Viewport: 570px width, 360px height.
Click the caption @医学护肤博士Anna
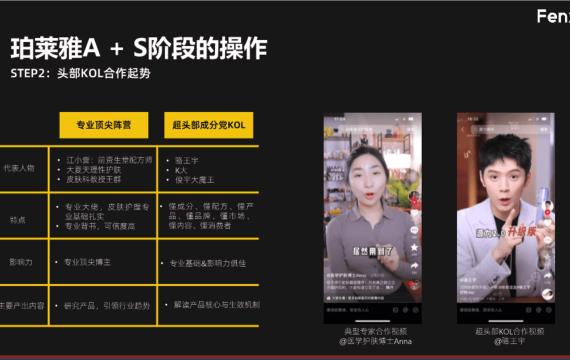point(375,341)
